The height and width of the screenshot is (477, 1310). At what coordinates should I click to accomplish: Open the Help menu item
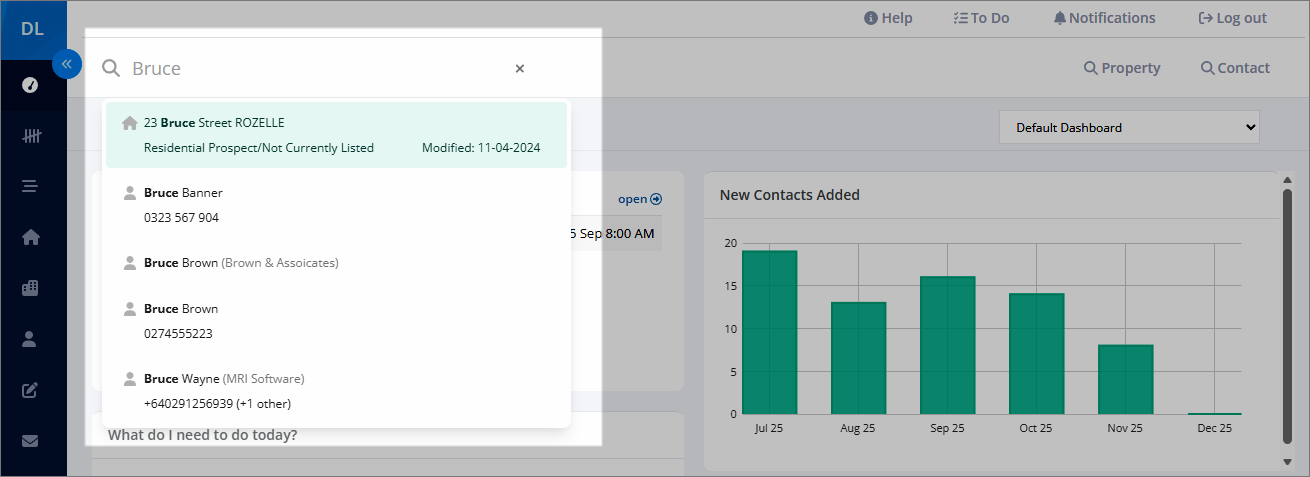(888, 18)
